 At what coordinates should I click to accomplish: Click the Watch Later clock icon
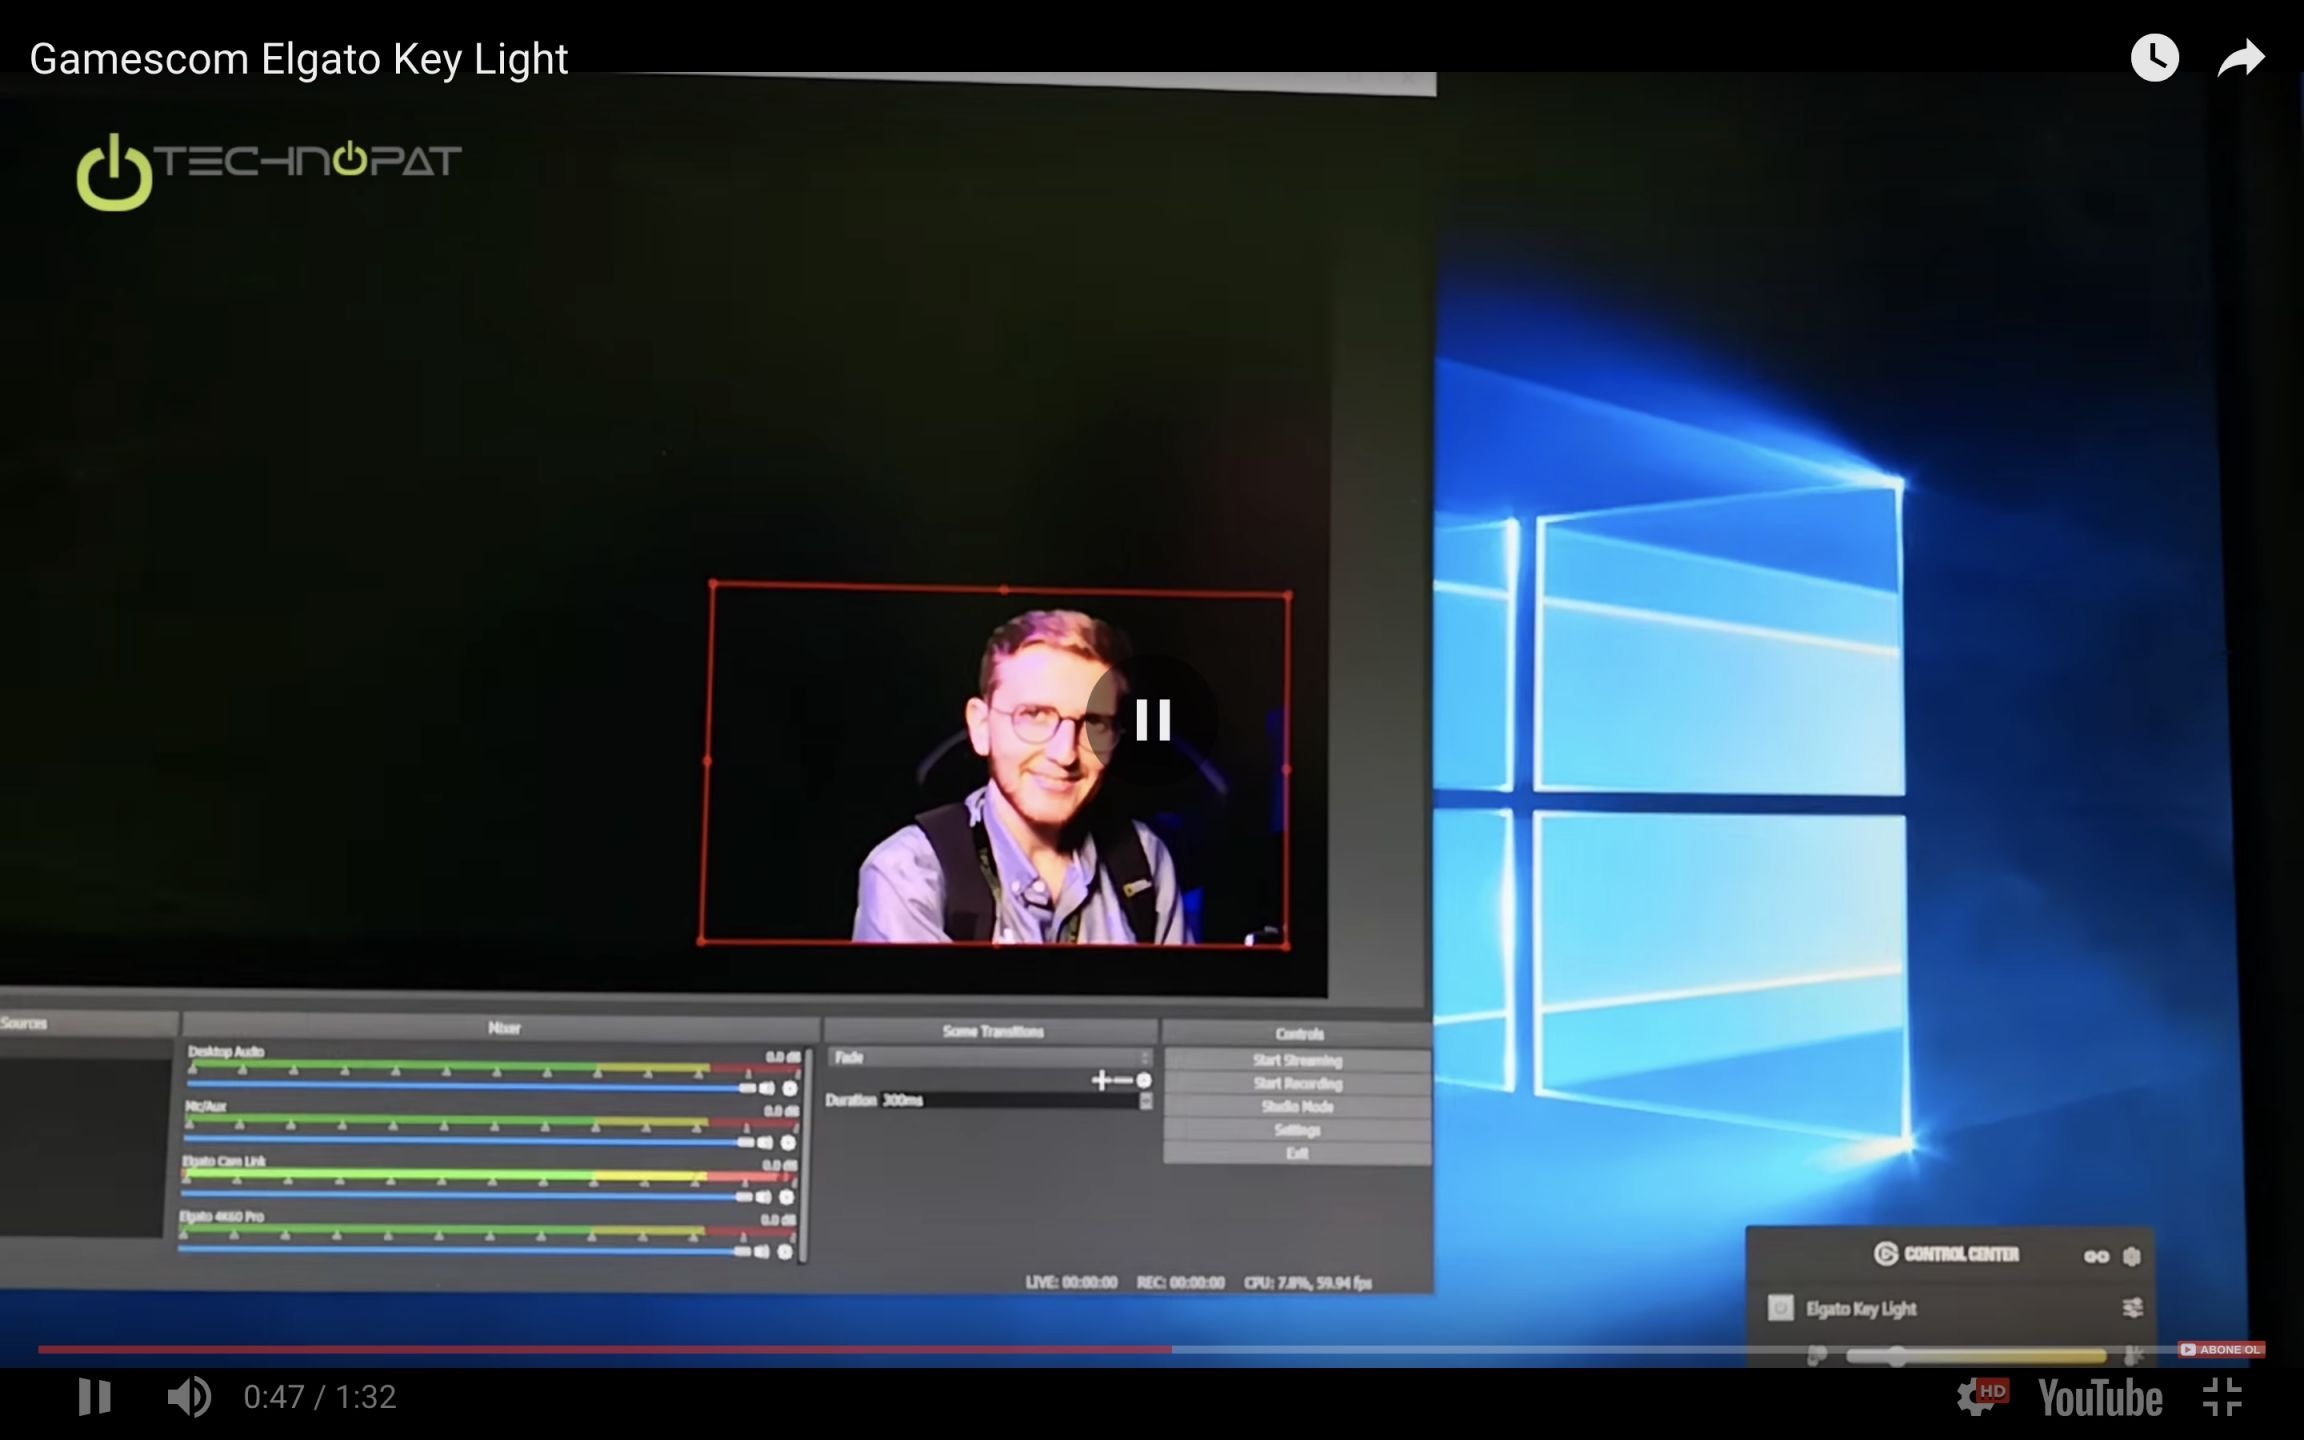click(x=2154, y=58)
